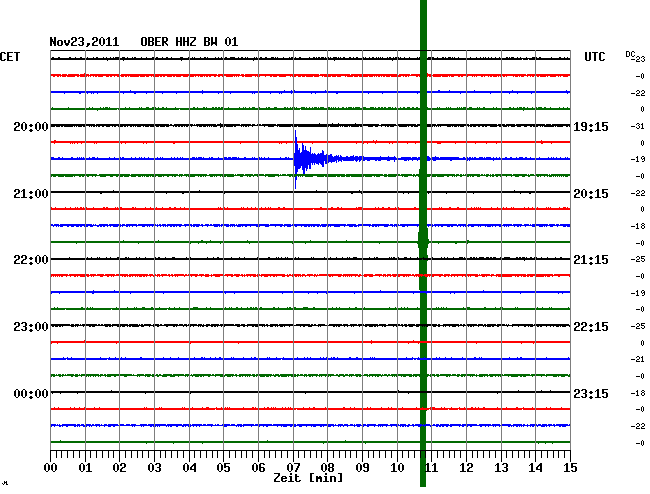Click the 23:15 UTC time label
The height and width of the screenshot is (494, 650).
(591, 393)
